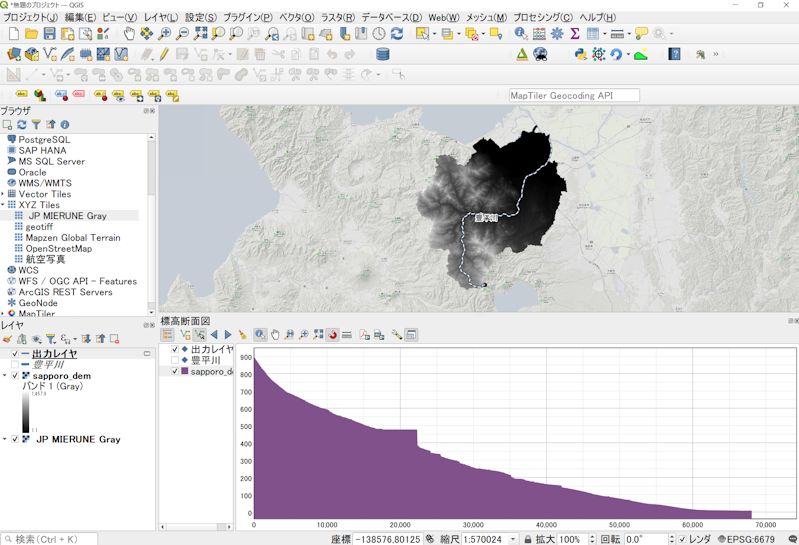
Task: Remove selected layer in Layers panel
Action: click(x=114, y=339)
